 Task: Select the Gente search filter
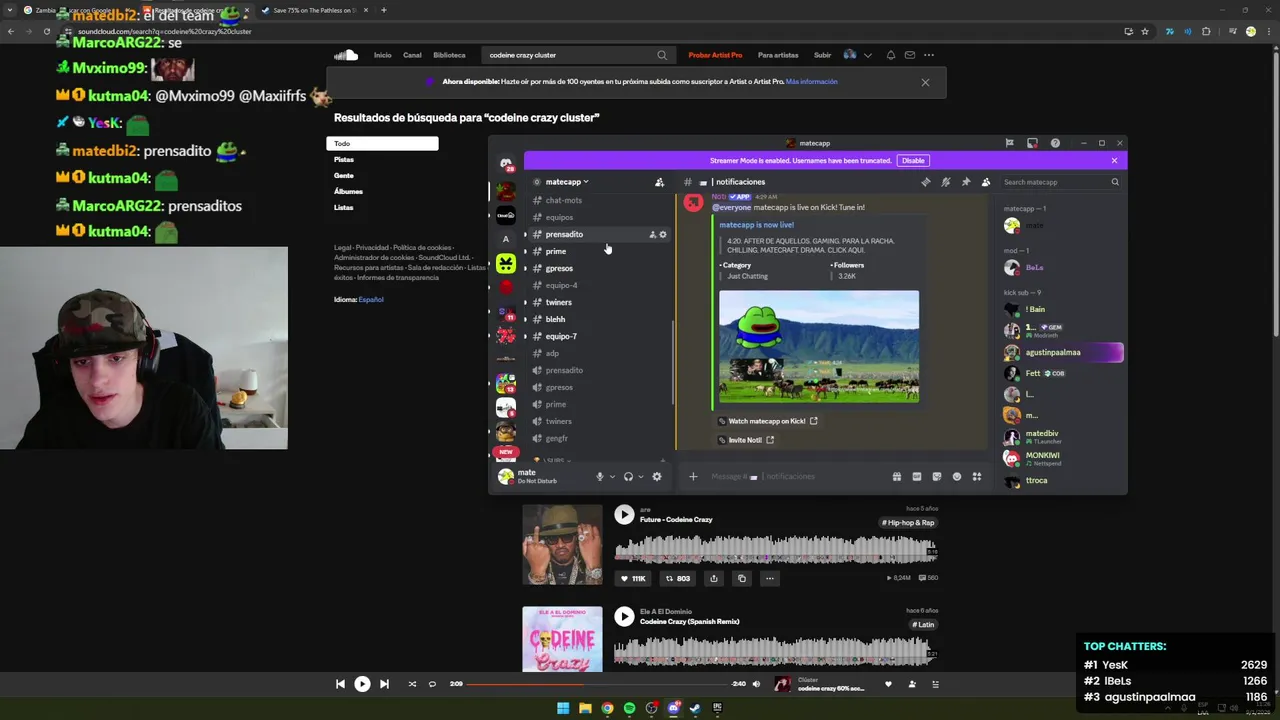(x=344, y=176)
